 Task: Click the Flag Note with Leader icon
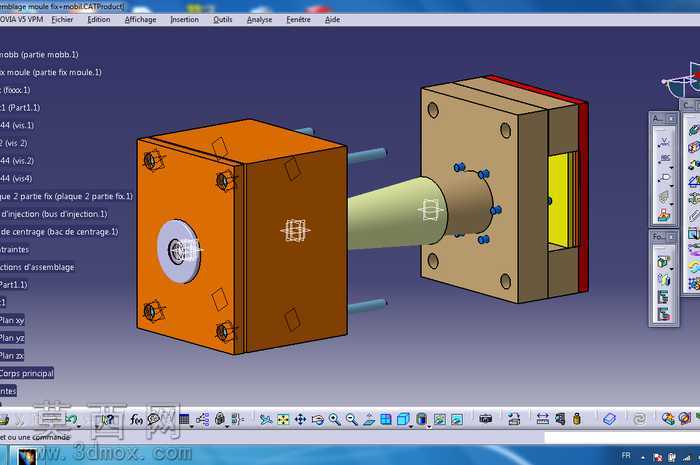(664, 178)
